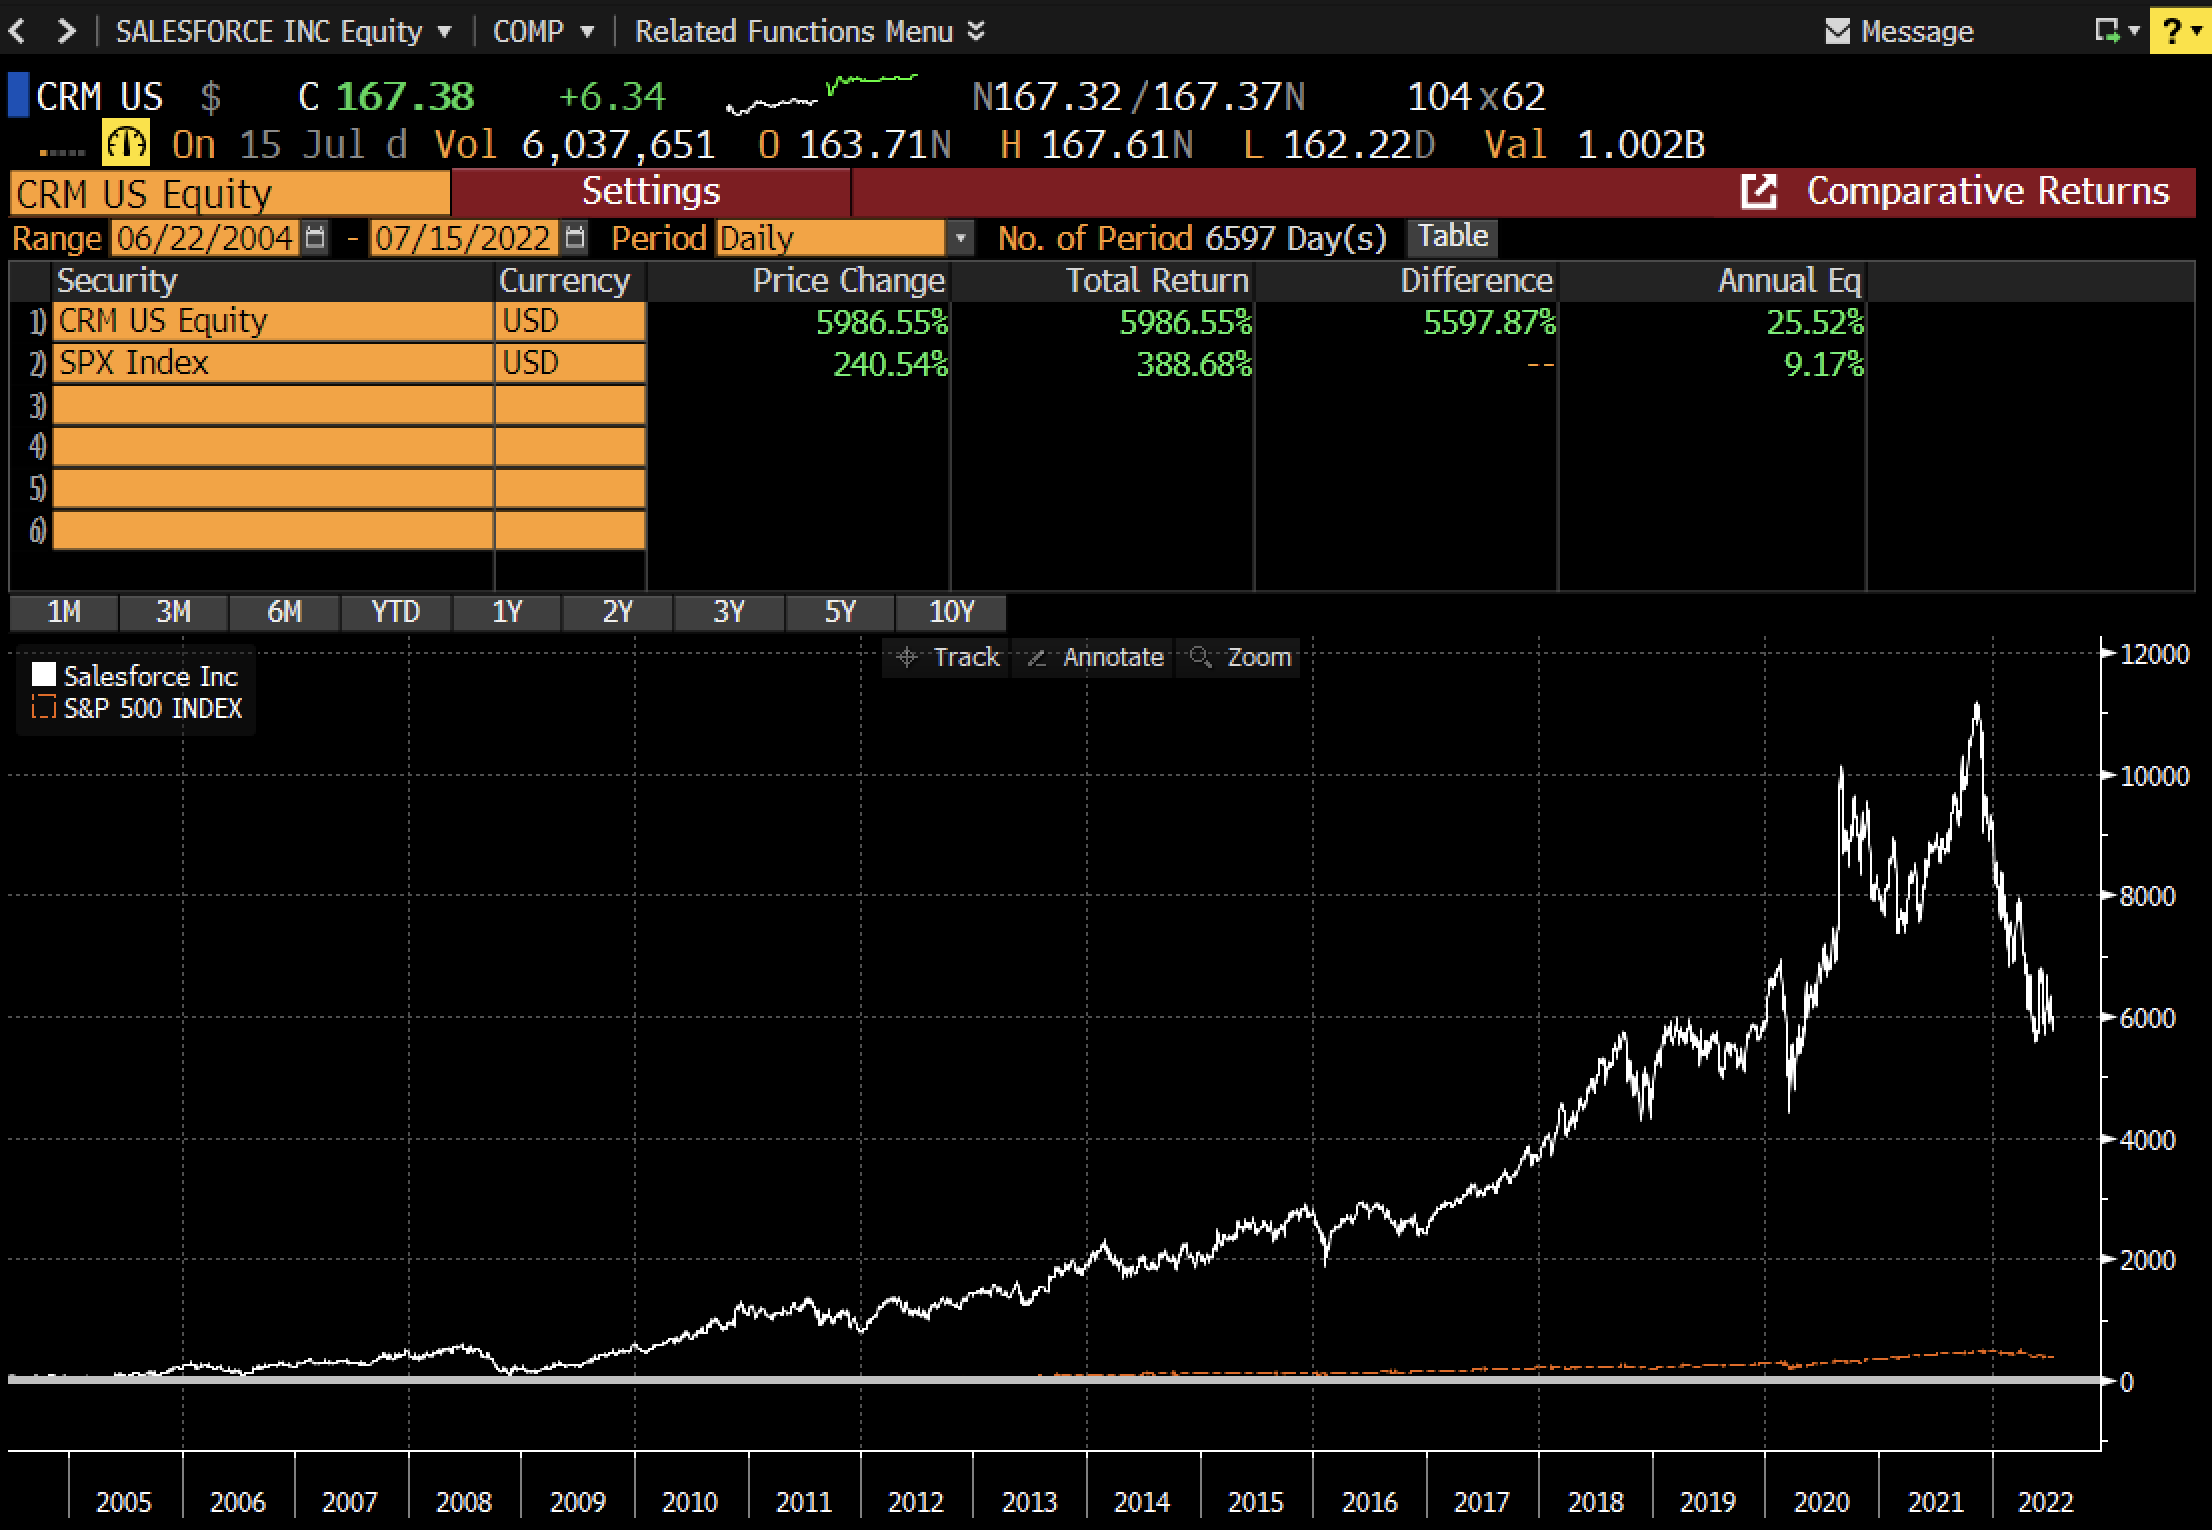Click the 25.52% Annual Eq value
Image resolution: width=2212 pixels, height=1530 pixels.
pyautogui.click(x=1814, y=322)
